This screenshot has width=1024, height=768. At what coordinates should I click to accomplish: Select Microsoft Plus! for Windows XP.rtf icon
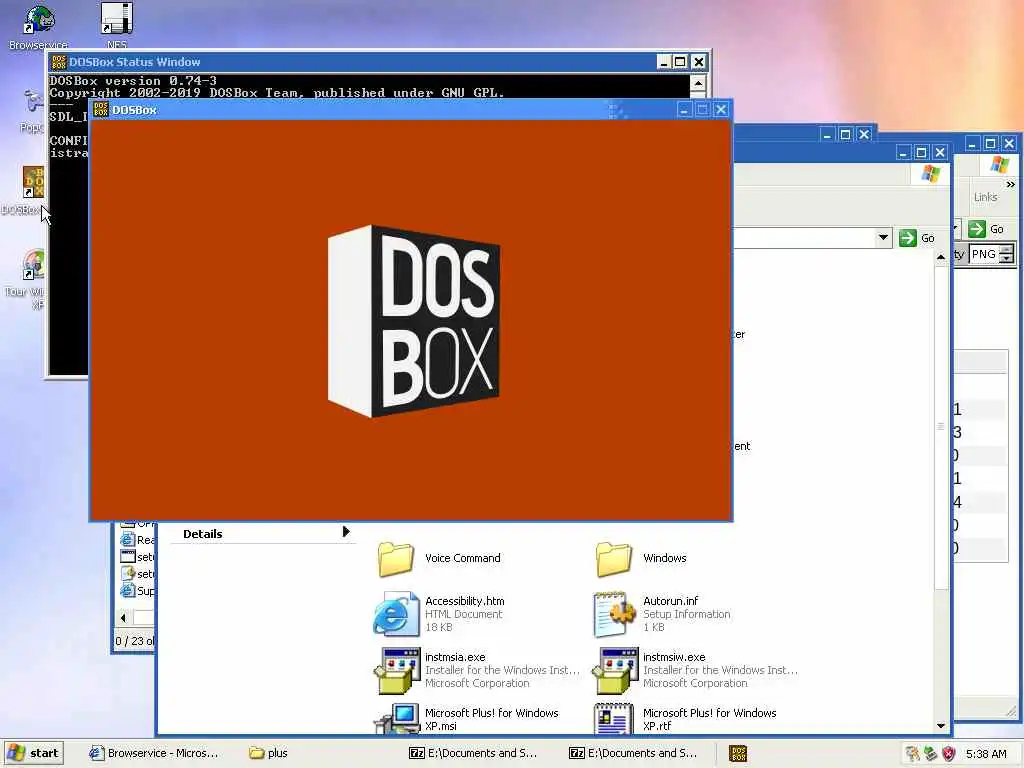[614, 718]
